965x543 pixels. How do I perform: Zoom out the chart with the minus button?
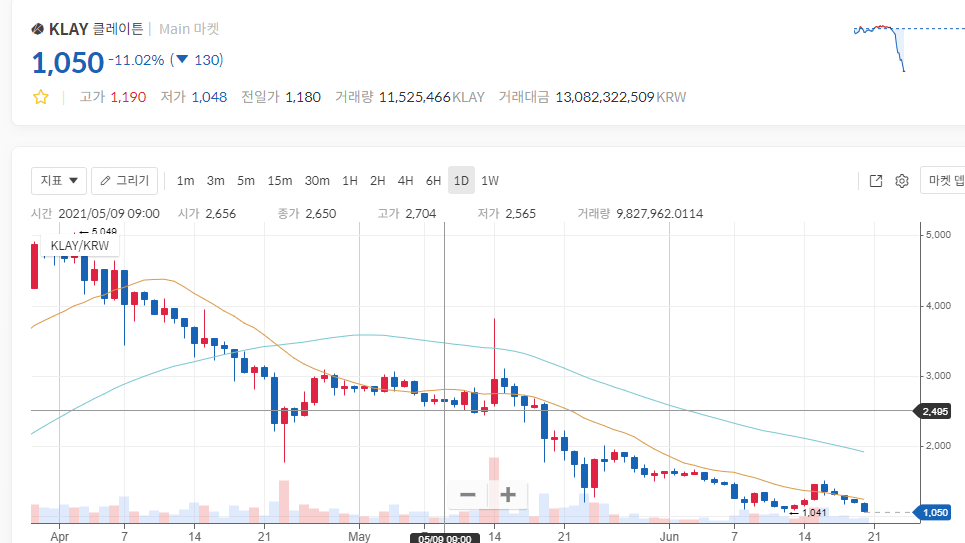click(468, 495)
